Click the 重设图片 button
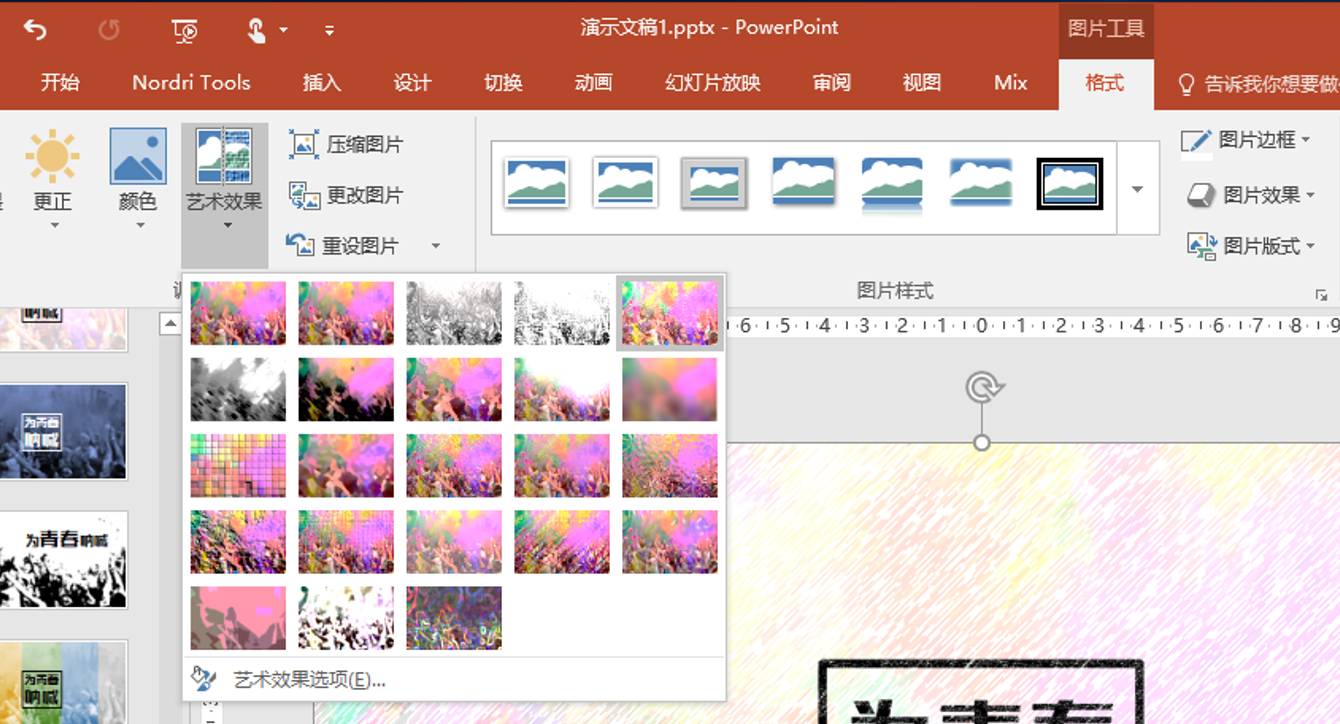This screenshot has width=1340, height=724. click(x=344, y=245)
